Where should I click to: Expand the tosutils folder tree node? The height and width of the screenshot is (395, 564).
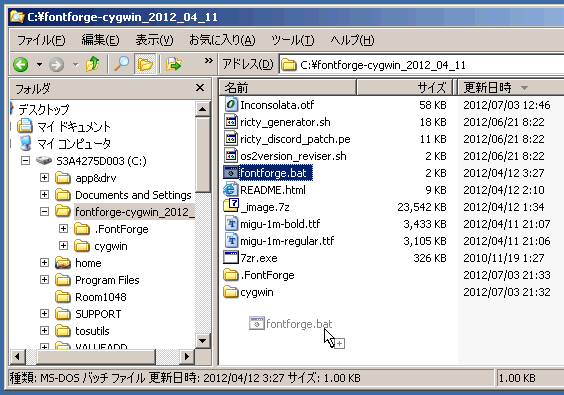[x=44, y=331]
